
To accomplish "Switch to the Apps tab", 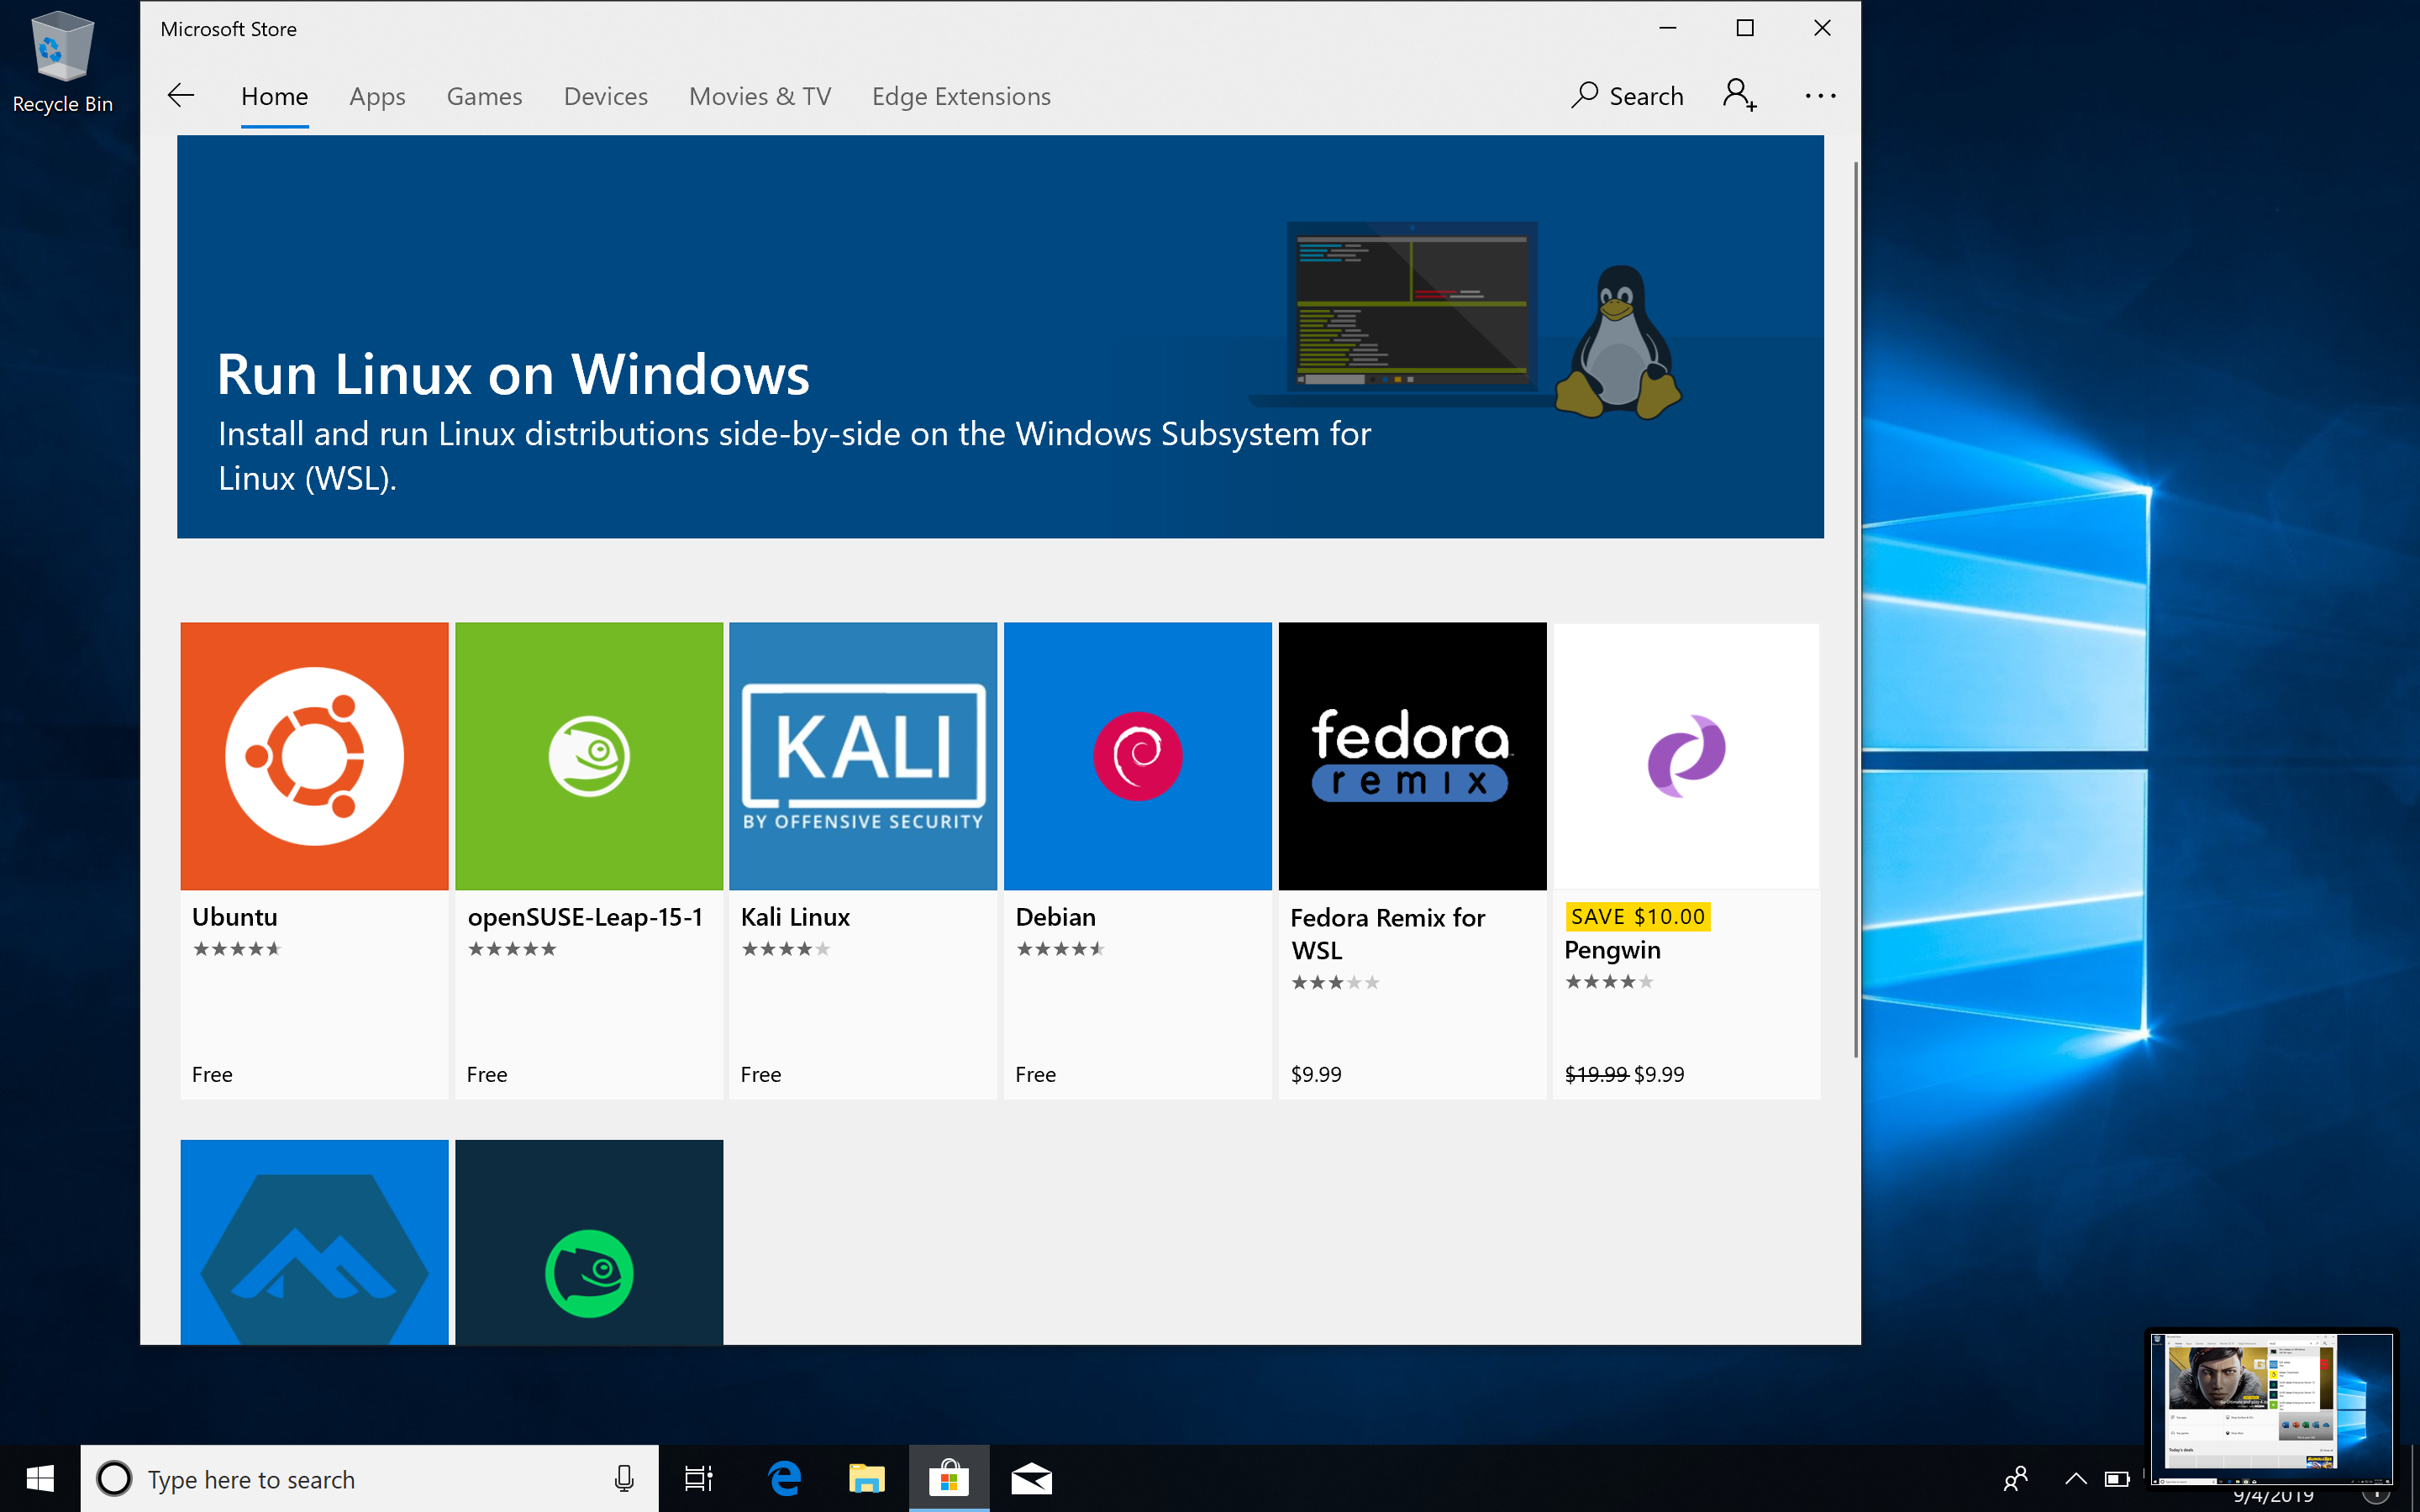I will [x=377, y=96].
